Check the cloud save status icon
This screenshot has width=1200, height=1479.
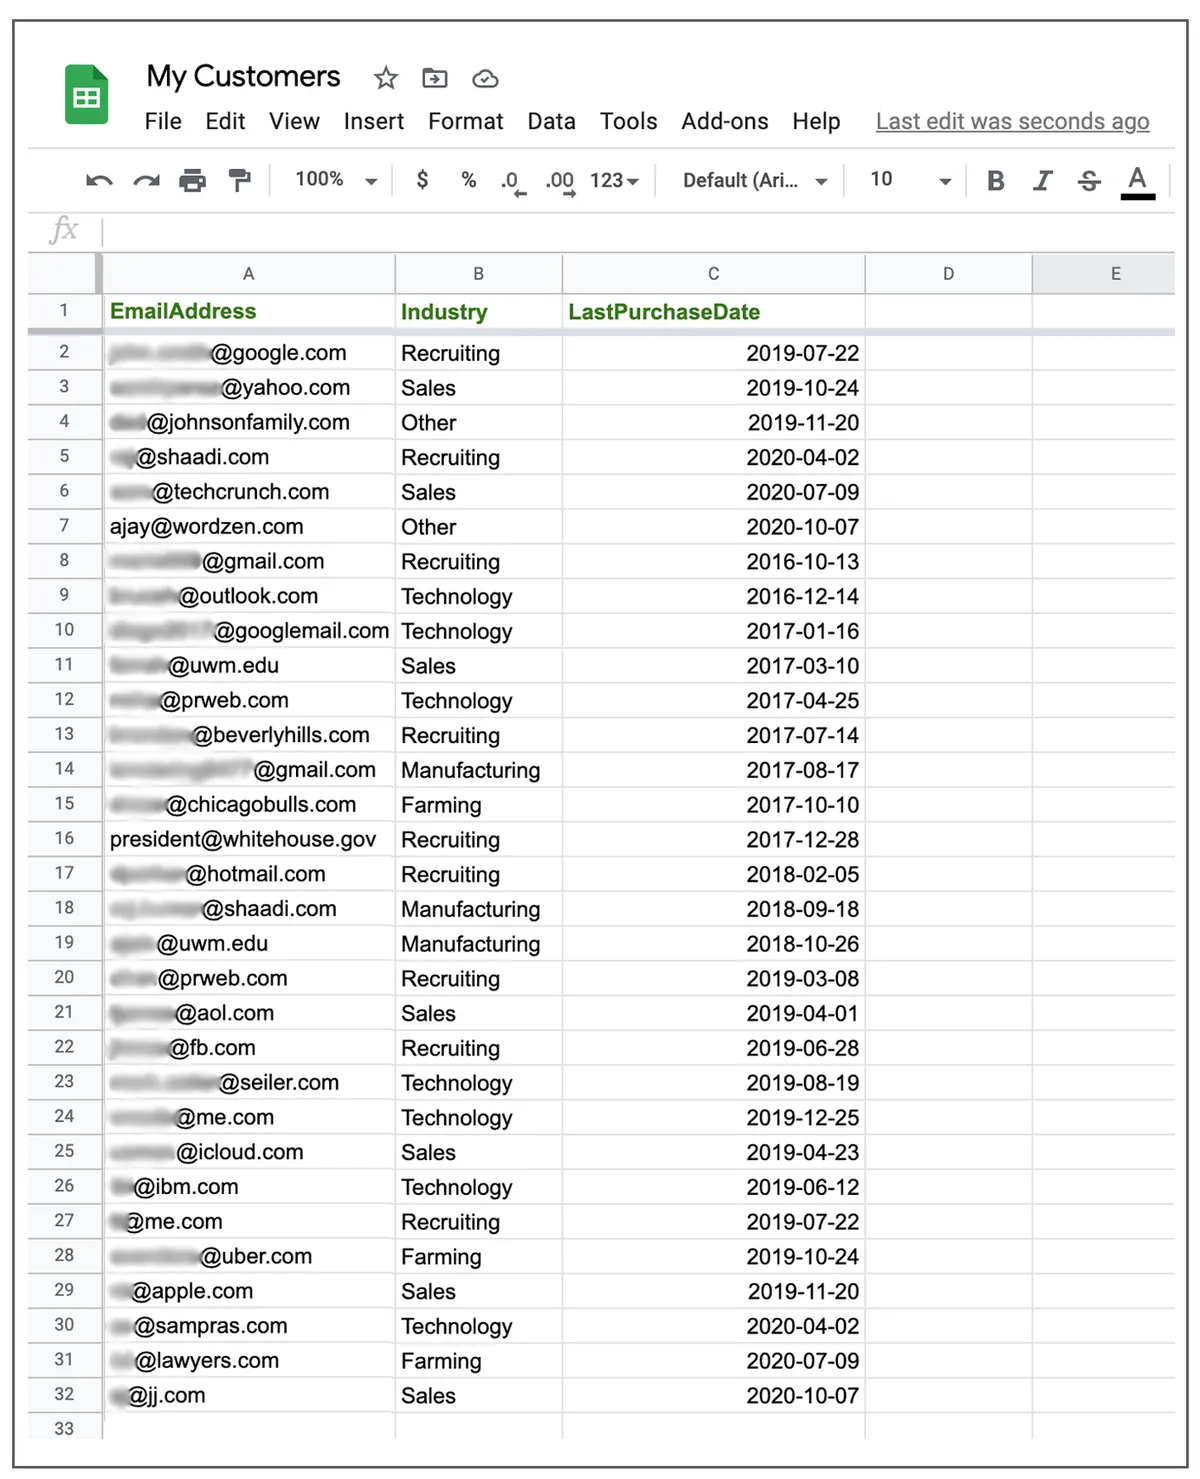[485, 78]
